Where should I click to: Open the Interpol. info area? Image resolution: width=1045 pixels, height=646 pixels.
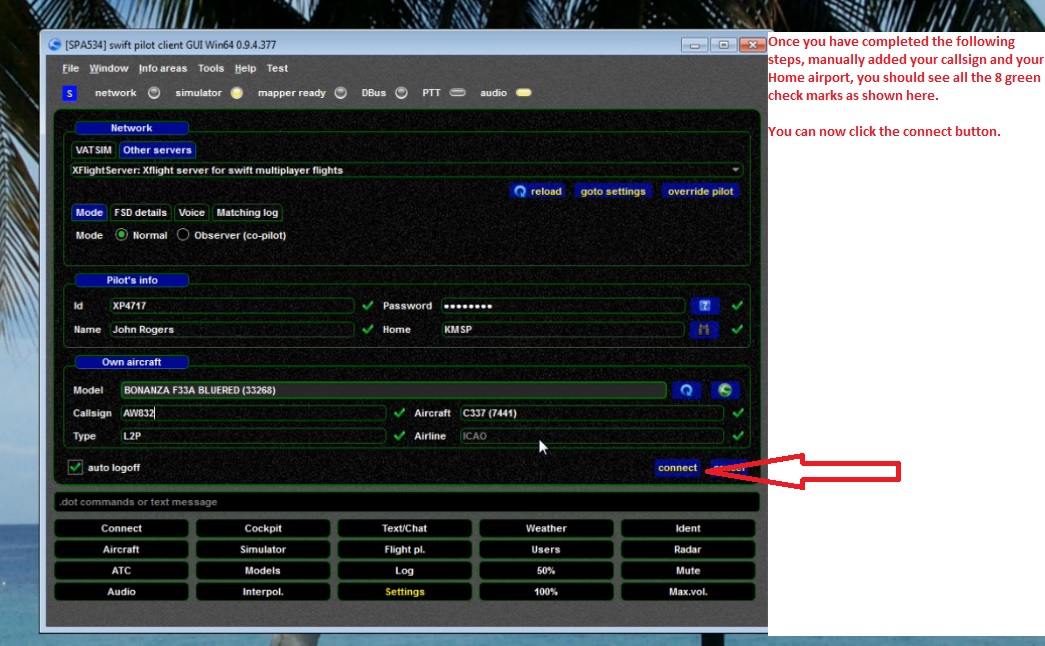[x=263, y=593]
